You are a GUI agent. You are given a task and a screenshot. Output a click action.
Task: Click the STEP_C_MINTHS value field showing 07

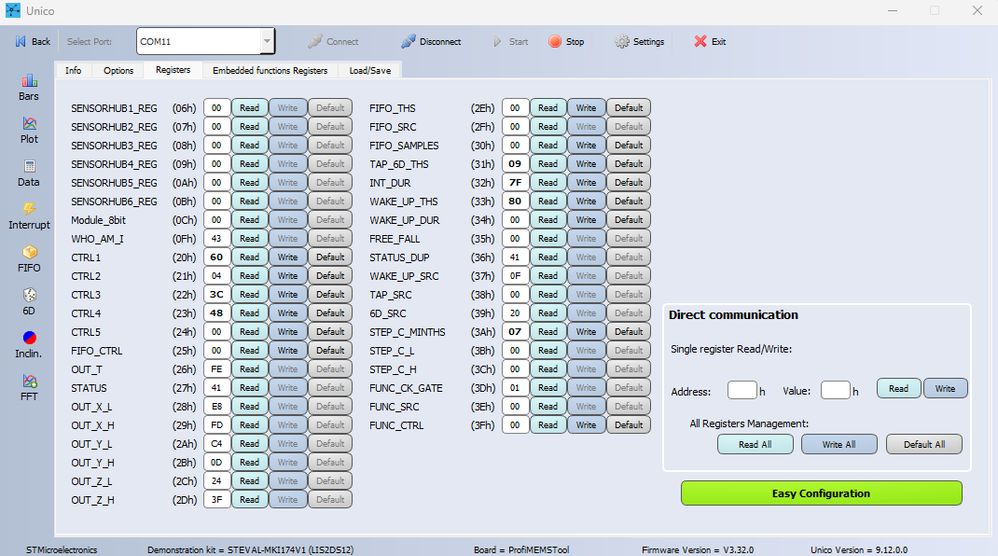[x=515, y=331]
